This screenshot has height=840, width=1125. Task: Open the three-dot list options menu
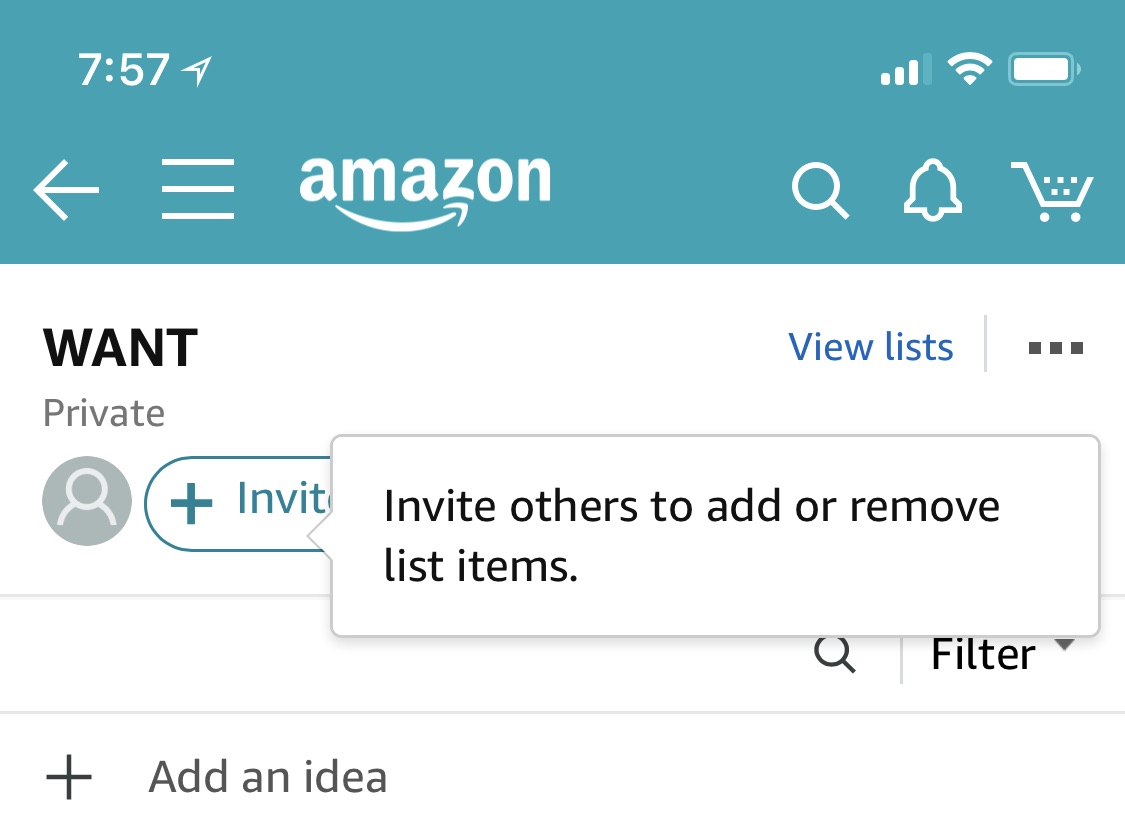[1055, 348]
